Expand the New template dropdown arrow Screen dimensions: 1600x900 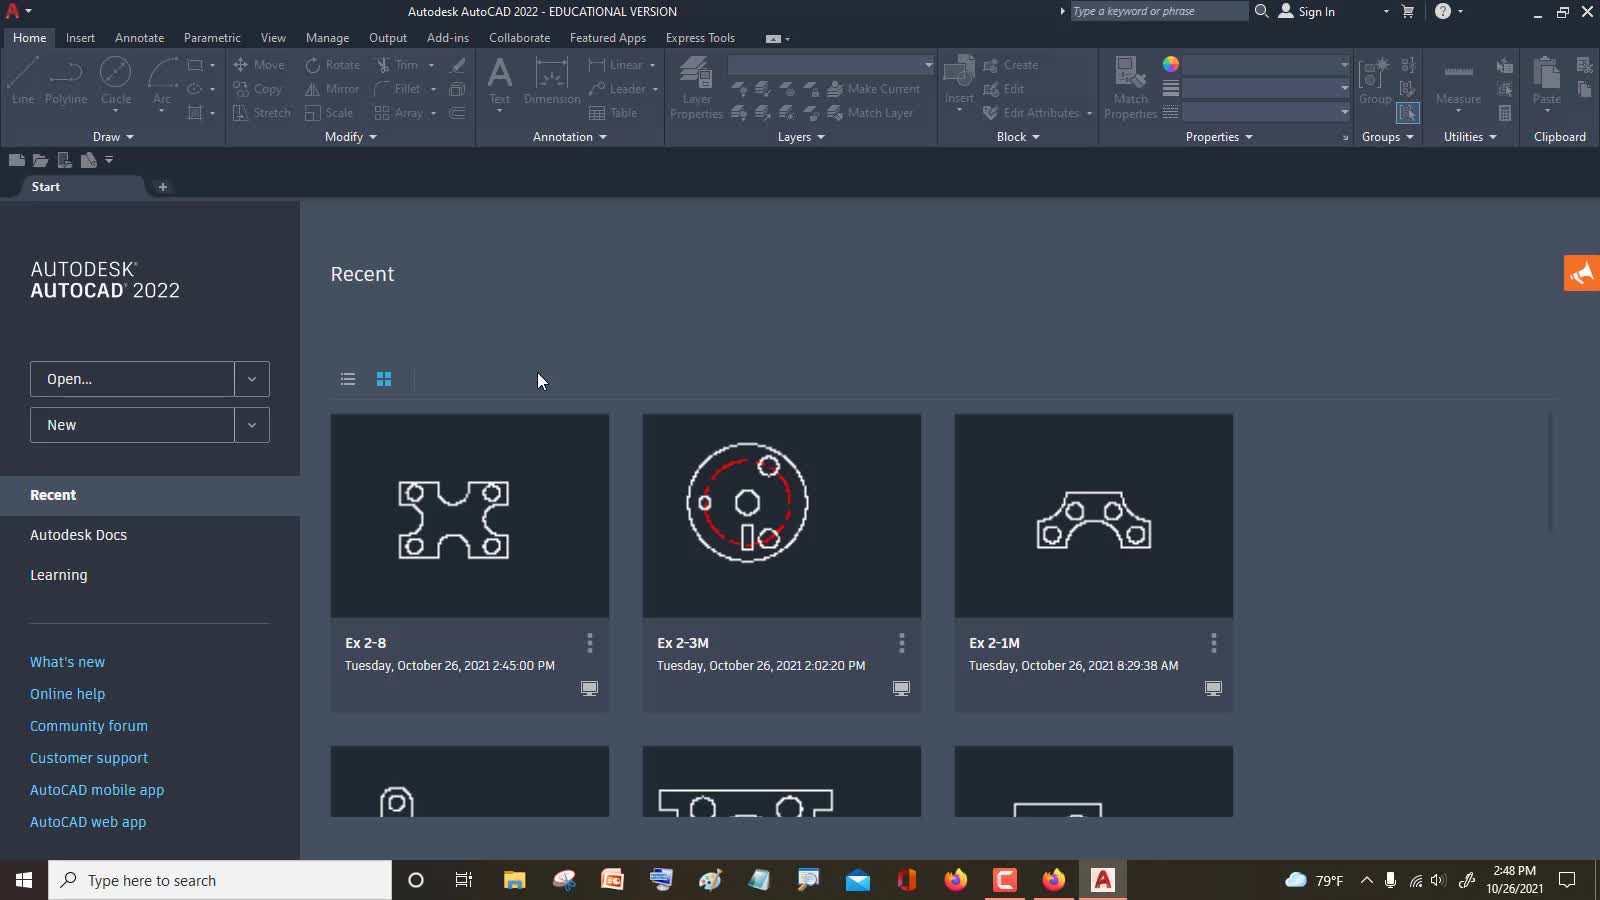(252, 425)
